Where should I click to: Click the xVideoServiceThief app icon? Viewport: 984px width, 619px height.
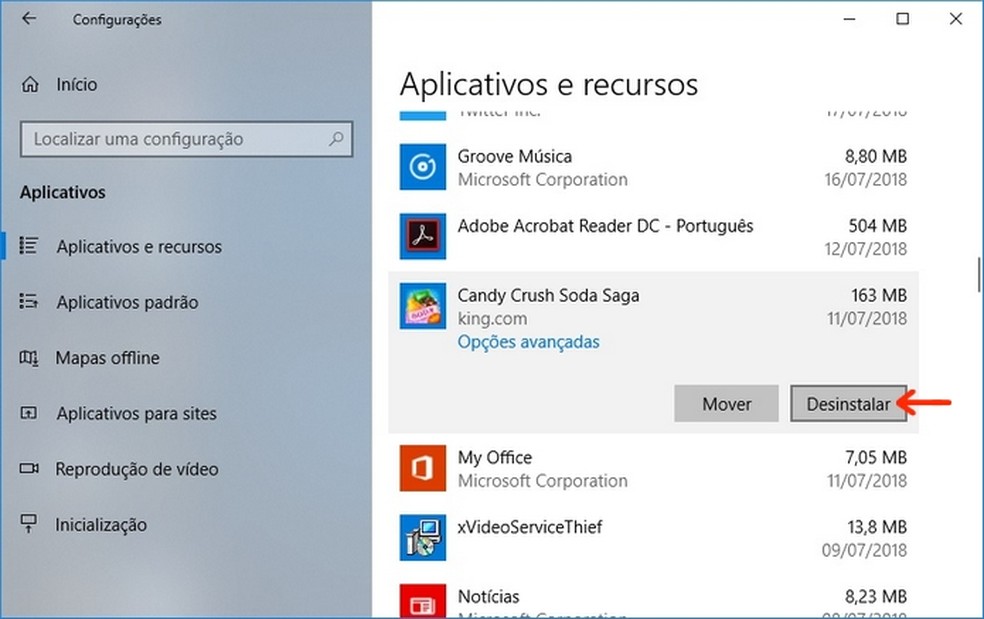[422, 537]
